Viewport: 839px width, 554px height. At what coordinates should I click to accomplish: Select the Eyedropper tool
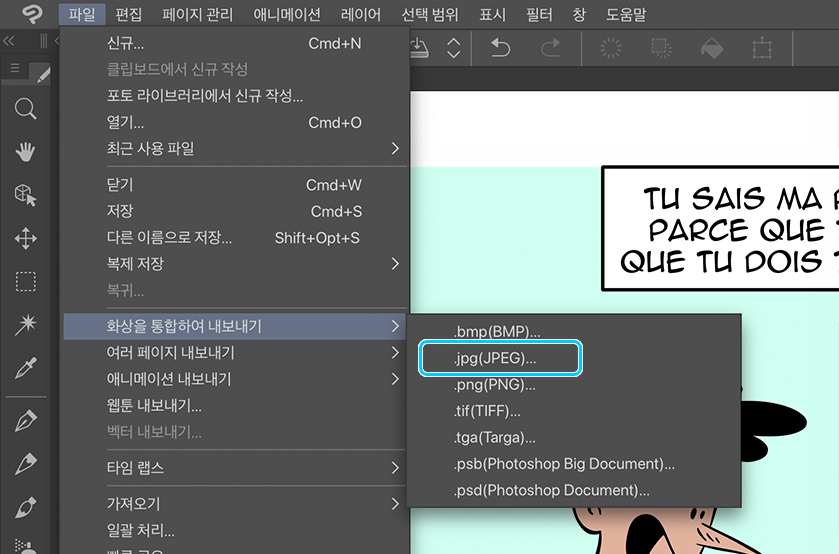(26, 368)
